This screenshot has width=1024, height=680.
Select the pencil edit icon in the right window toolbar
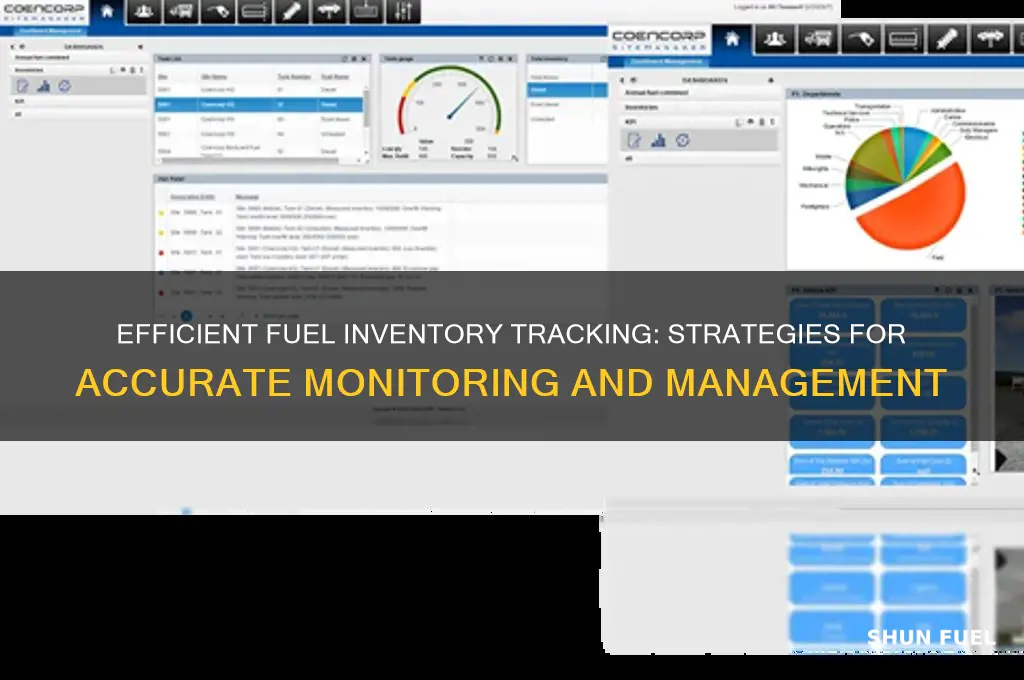(948, 39)
